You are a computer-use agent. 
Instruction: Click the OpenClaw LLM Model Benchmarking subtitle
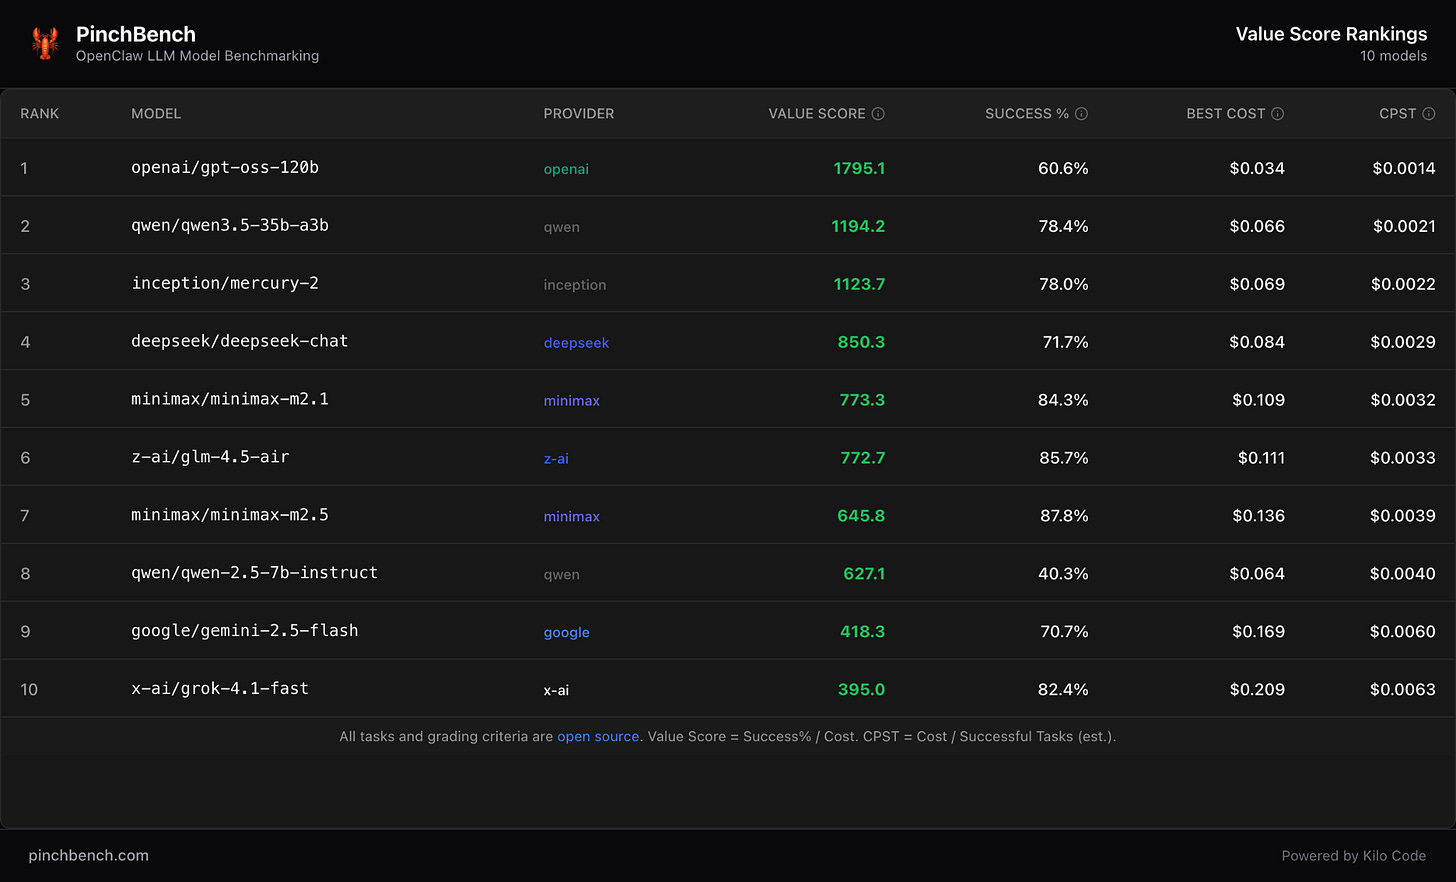click(x=197, y=56)
